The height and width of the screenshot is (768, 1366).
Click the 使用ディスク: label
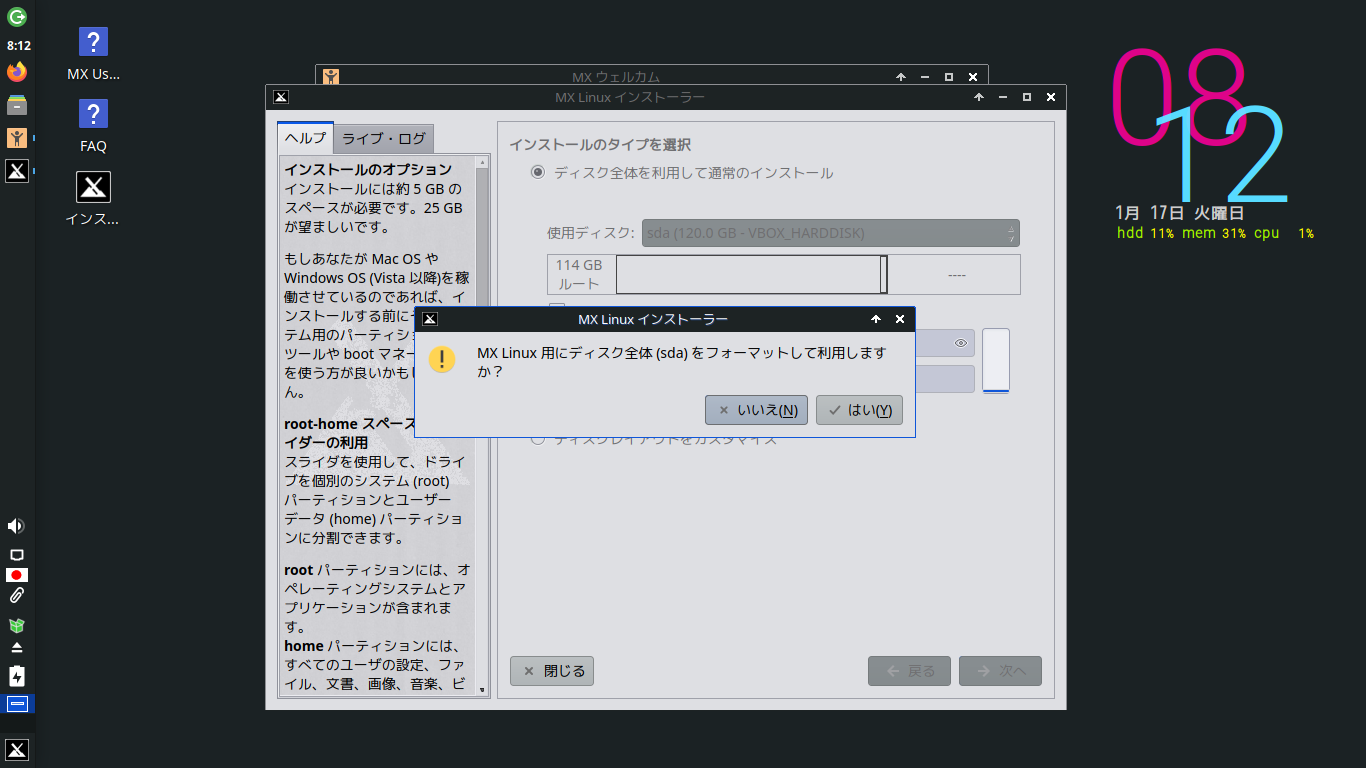click(x=590, y=233)
